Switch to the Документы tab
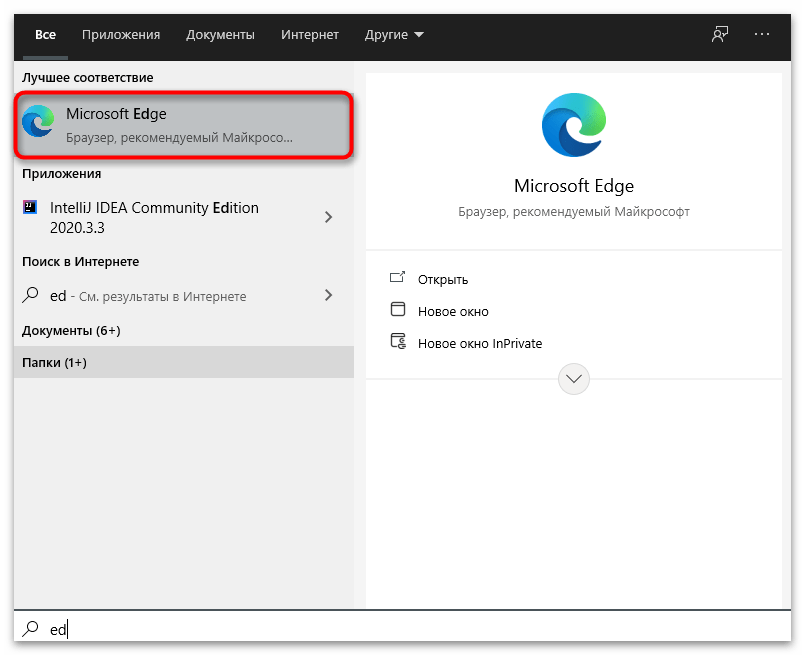 point(220,34)
